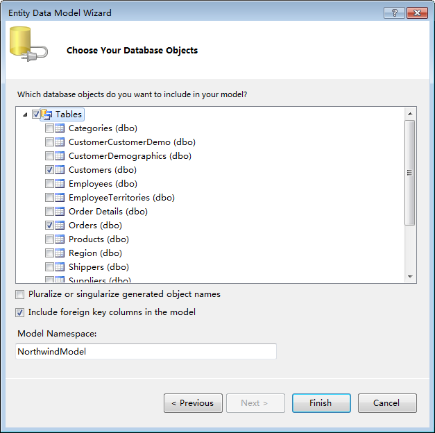The width and height of the screenshot is (435, 433).
Task: Select the CustomerCustomerDemo (dbo) row text
Action: 132,142
